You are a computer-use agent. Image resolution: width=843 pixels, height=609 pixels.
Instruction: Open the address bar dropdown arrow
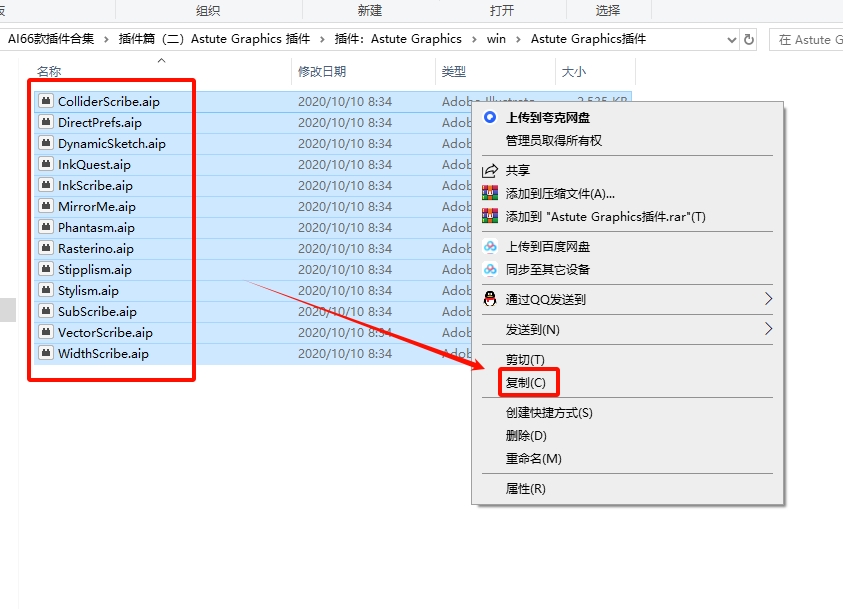pos(731,39)
